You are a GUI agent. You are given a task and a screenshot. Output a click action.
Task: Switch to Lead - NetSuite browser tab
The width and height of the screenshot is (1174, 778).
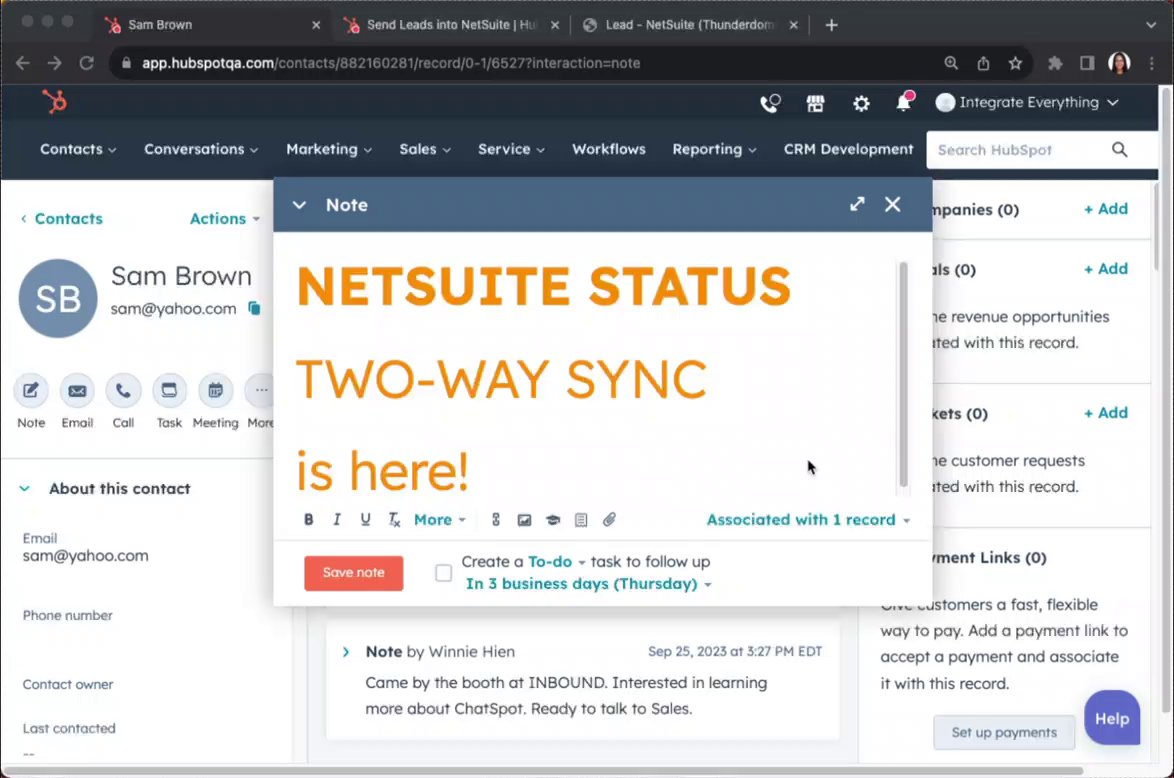[x=689, y=25]
